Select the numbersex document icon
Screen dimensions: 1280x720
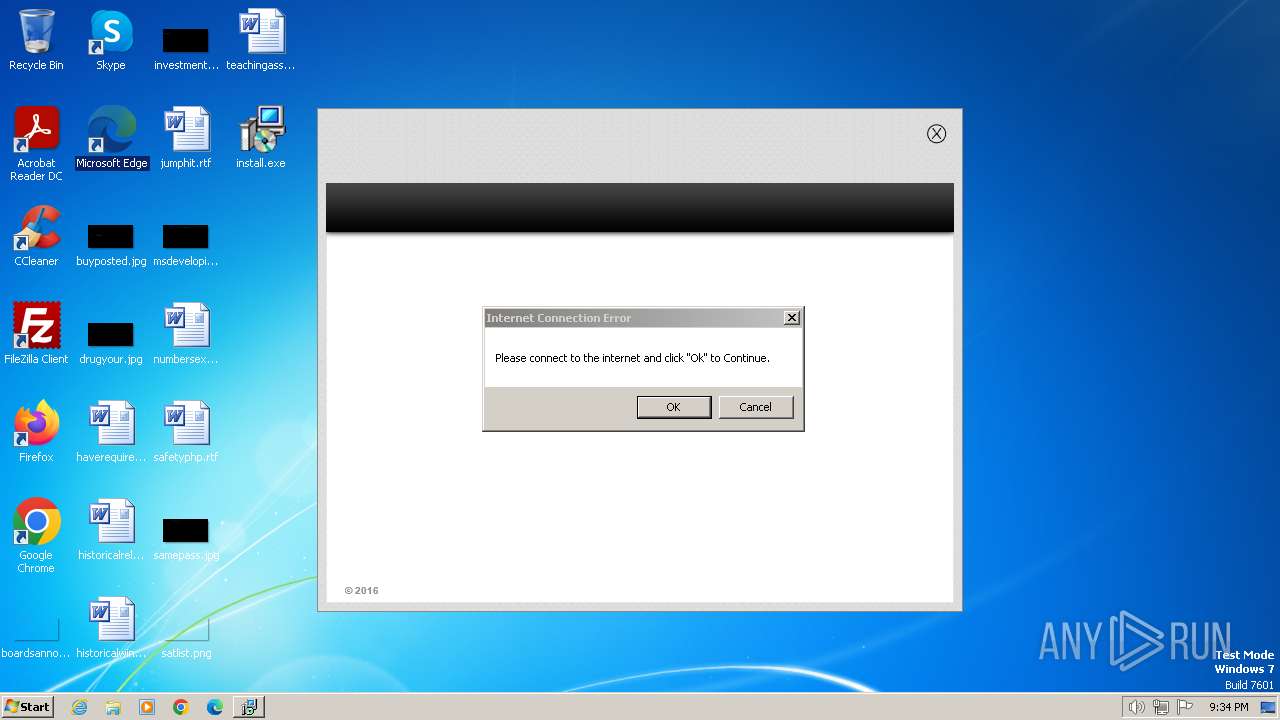[186, 334]
